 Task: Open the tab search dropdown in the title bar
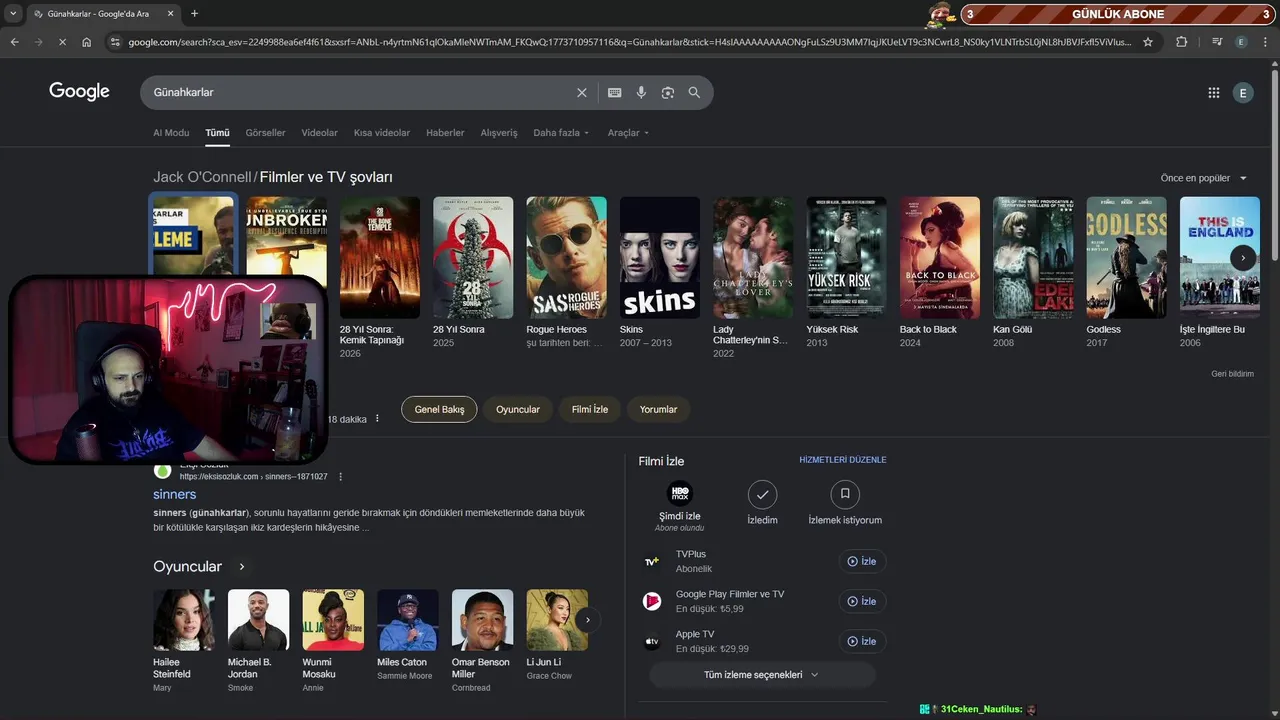pos(12,14)
